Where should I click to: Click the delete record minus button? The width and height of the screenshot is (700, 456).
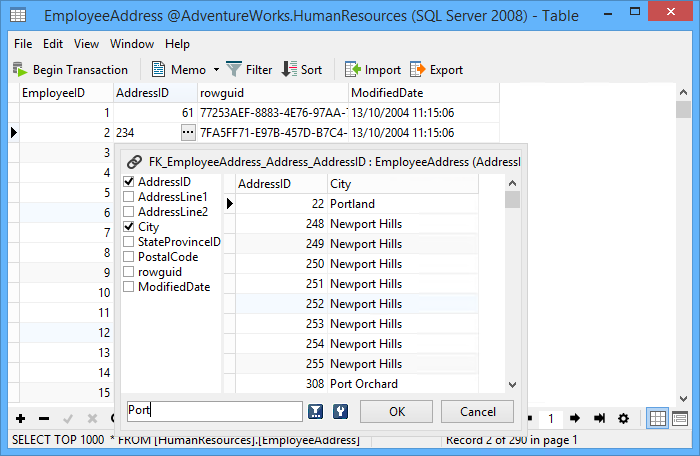click(x=44, y=418)
